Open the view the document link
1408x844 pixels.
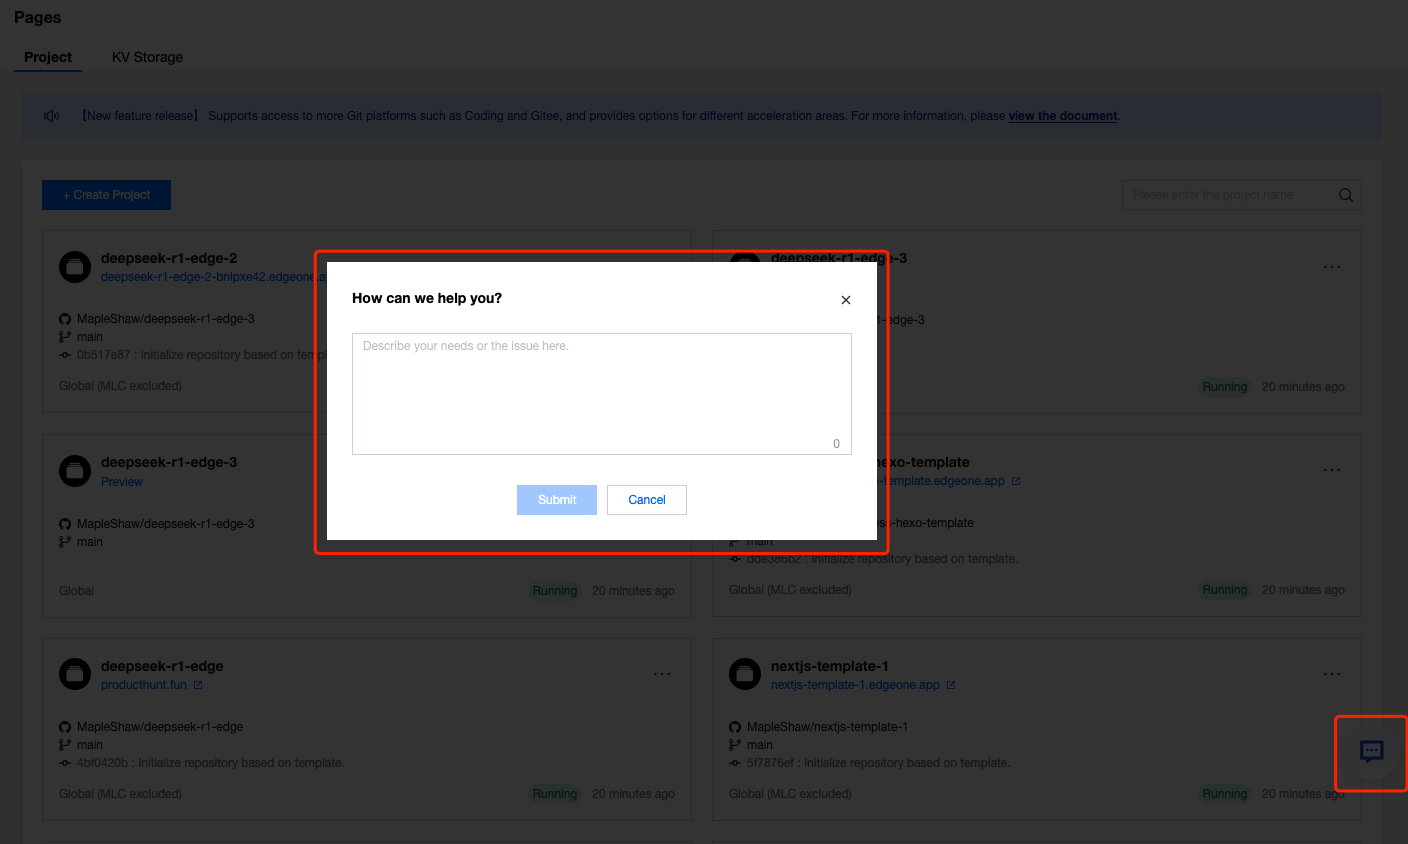pyautogui.click(x=1063, y=116)
